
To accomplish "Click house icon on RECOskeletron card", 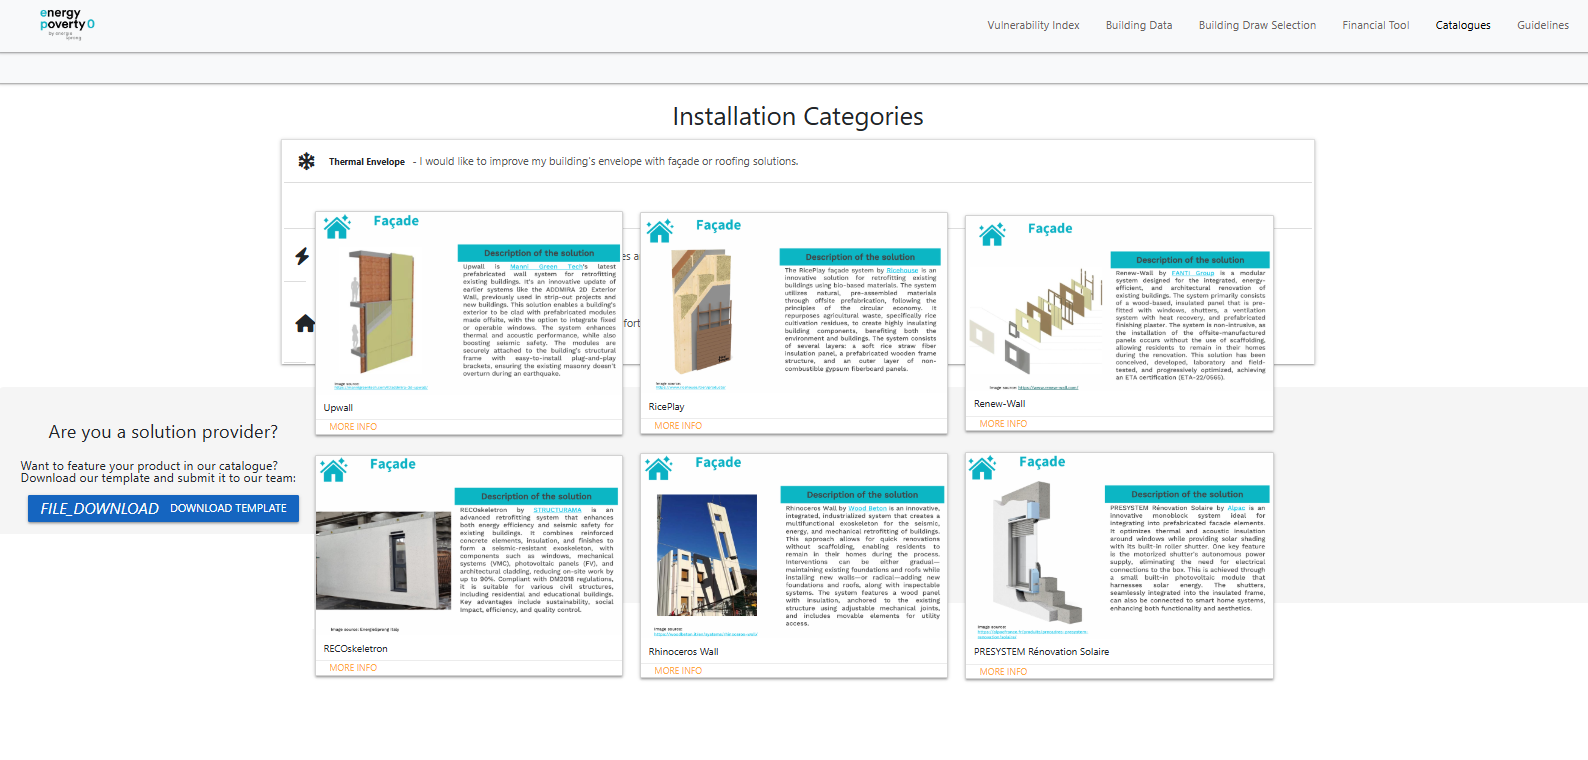I will point(334,469).
